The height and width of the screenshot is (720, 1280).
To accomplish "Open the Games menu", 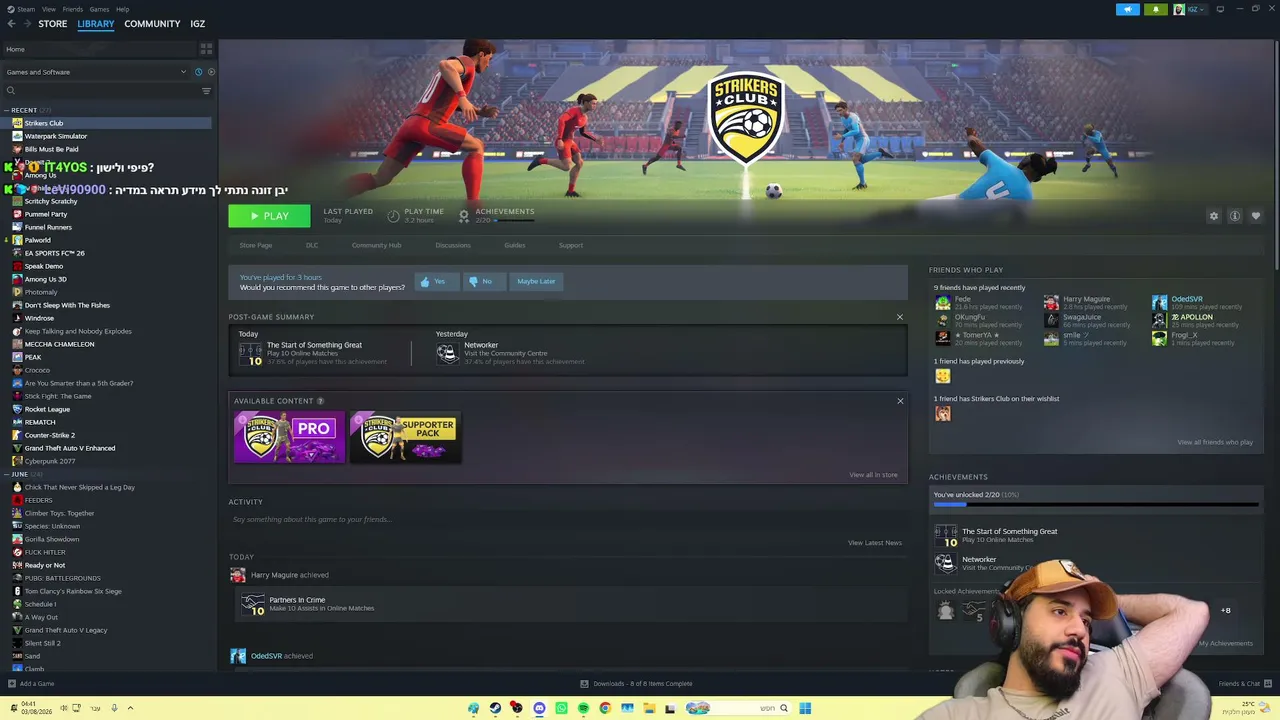I will (x=99, y=9).
